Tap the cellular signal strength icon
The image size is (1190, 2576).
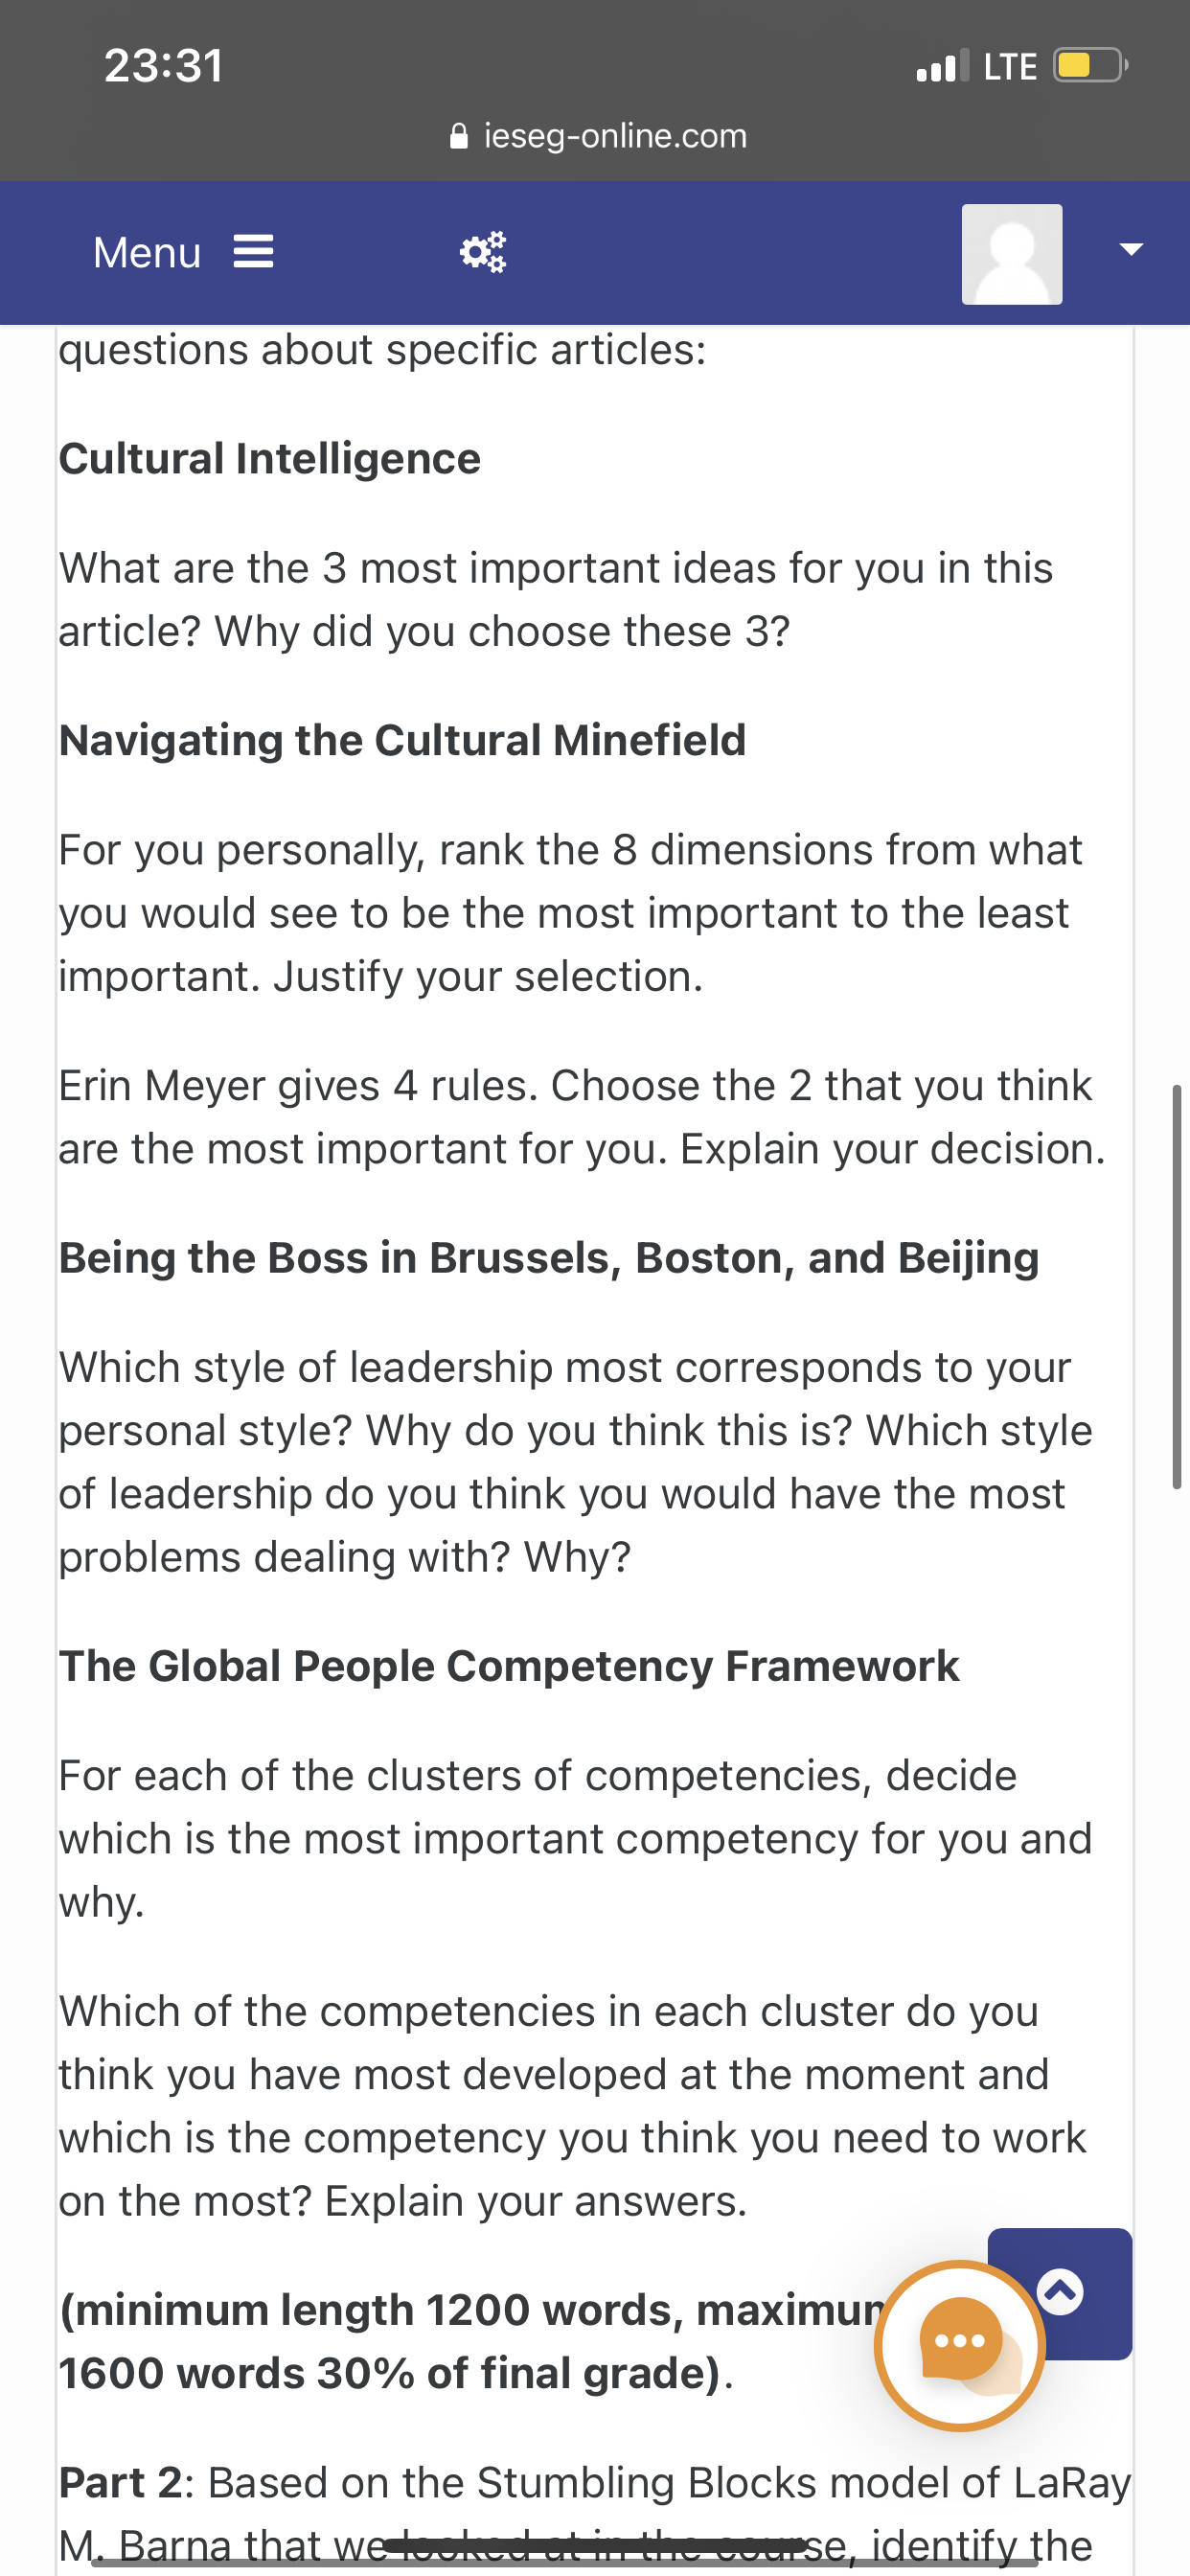[942, 66]
